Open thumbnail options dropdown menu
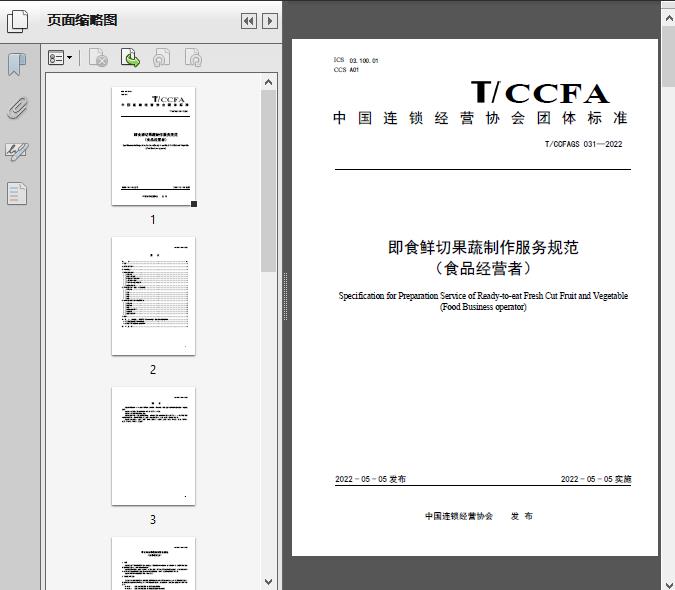Image resolution: width=675 pixels, height=590 pixels. point(60,58)
